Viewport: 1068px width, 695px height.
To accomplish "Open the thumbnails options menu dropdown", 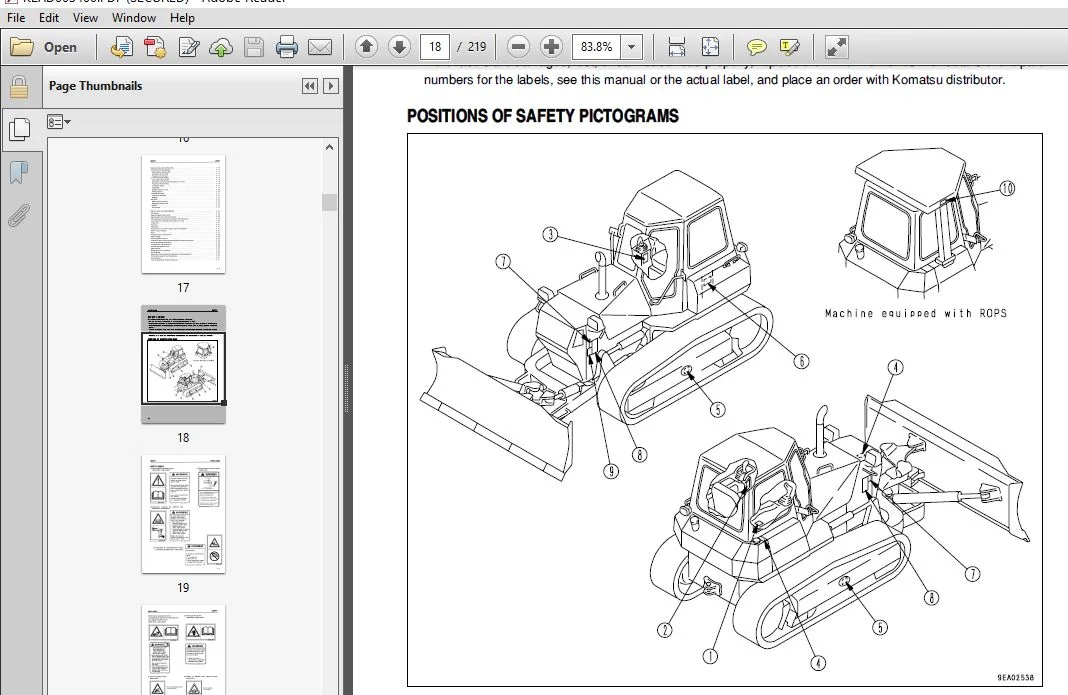I will click(x=59, y=122).
